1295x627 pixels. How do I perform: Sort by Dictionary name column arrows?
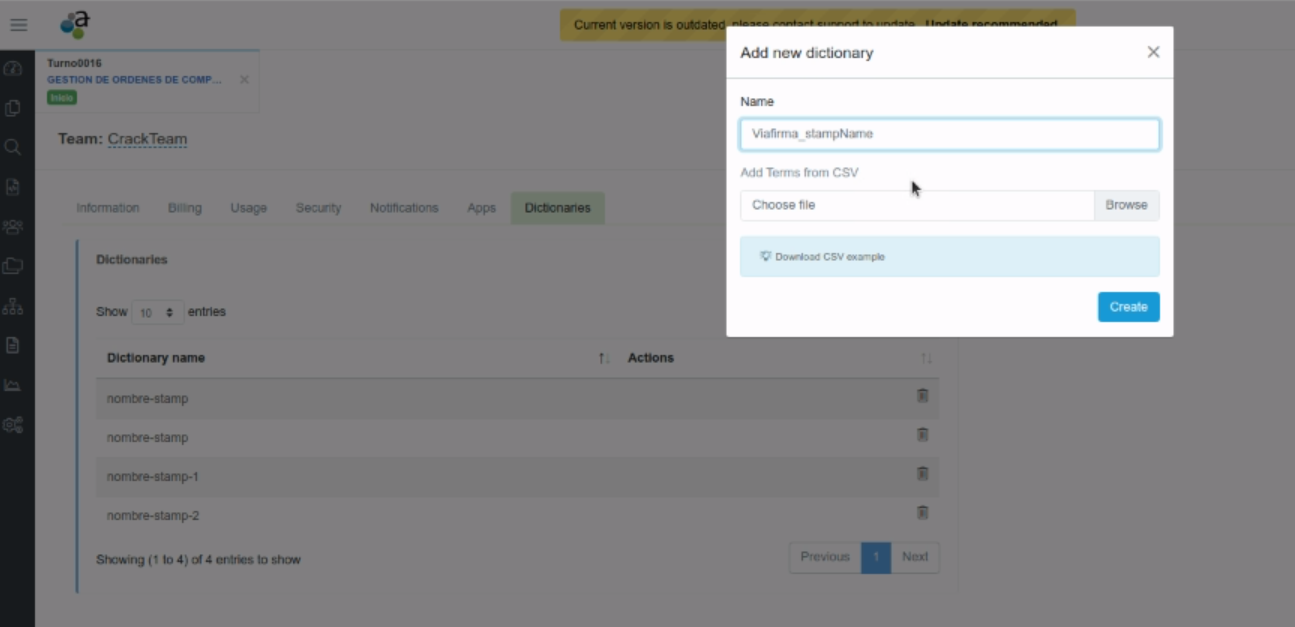tap(604, 358)
